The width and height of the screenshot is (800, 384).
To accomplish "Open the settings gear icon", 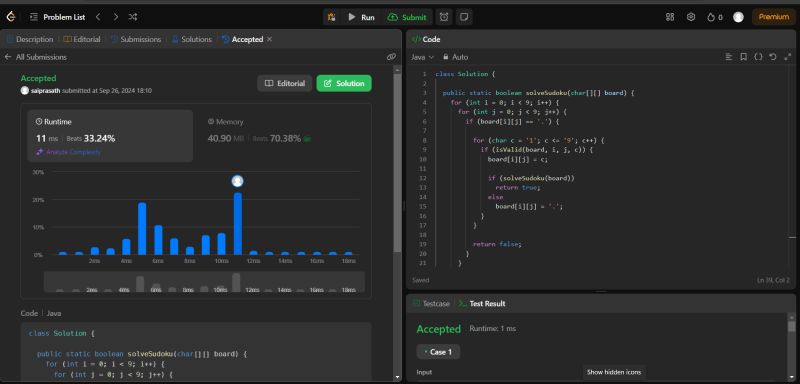I will point(691,17).
